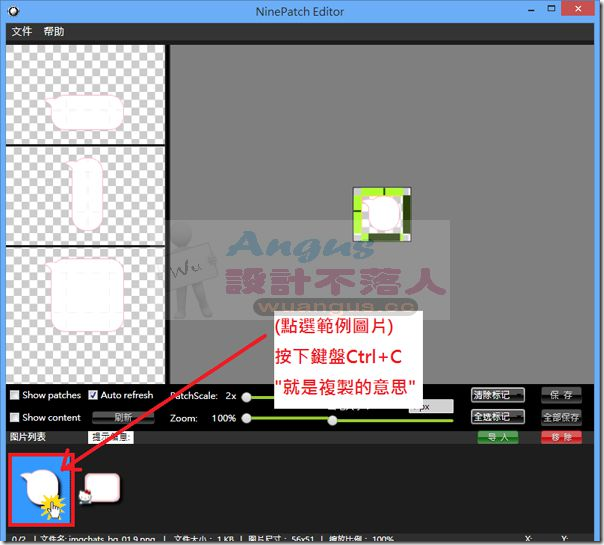Click the 全选标记 button
The height and width of the screenshot is (545, 604).
[x=498, y=417]
